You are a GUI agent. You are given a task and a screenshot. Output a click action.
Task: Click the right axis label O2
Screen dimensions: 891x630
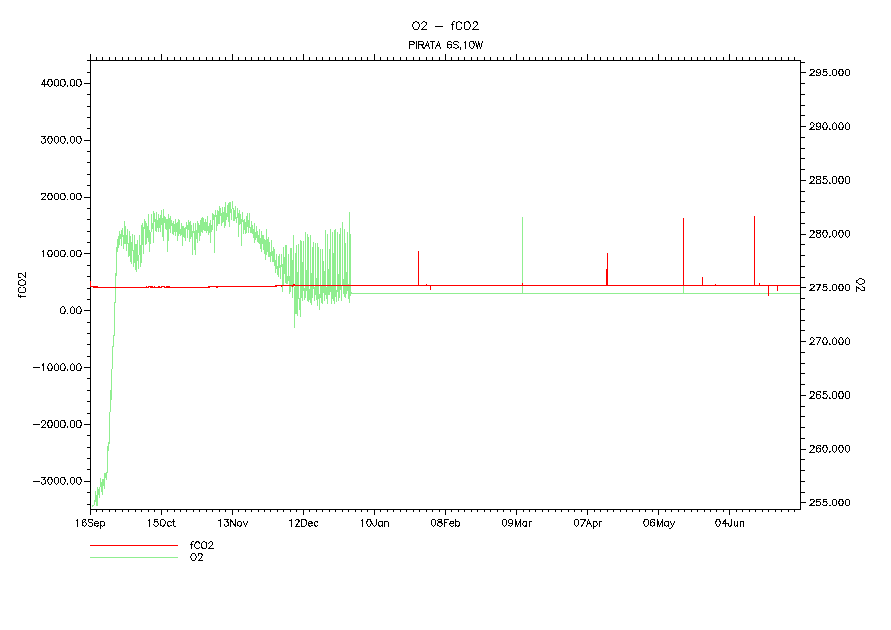(860, 285)
